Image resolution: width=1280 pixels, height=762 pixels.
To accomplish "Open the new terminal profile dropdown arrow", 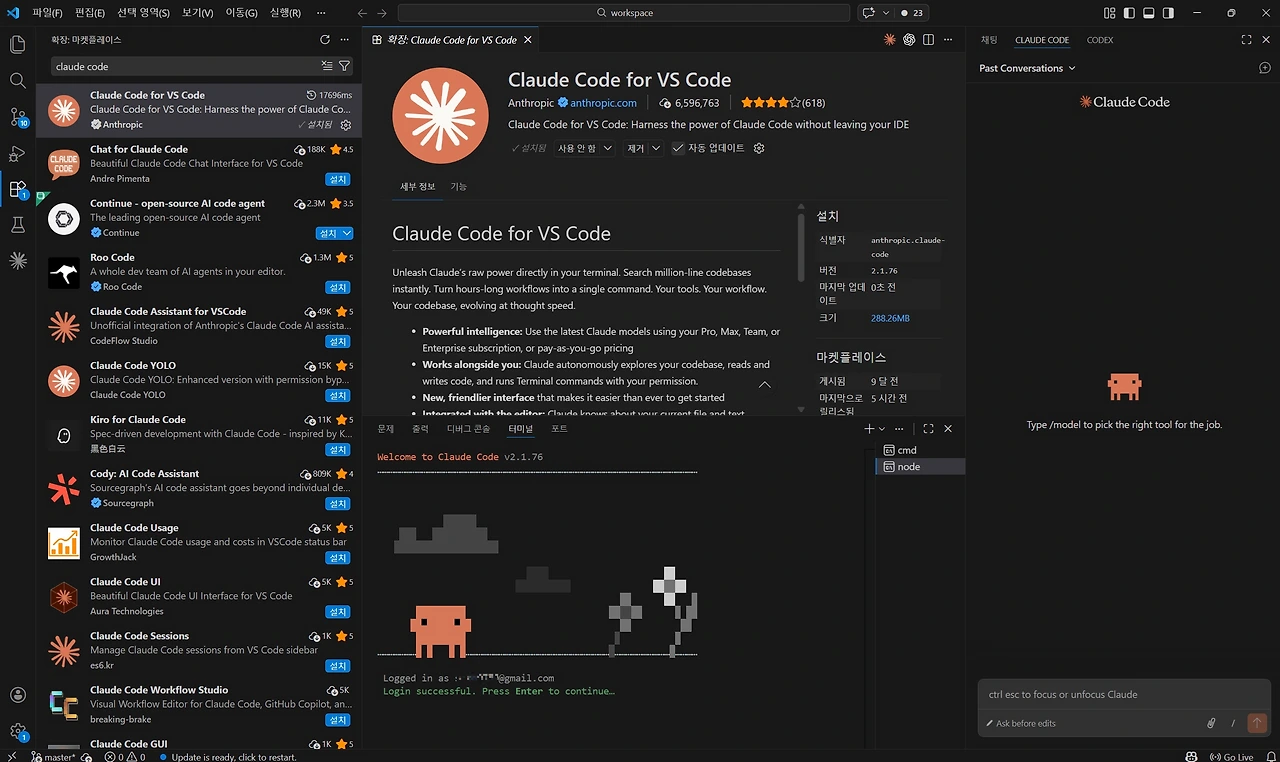I will (x=881, y=428).
